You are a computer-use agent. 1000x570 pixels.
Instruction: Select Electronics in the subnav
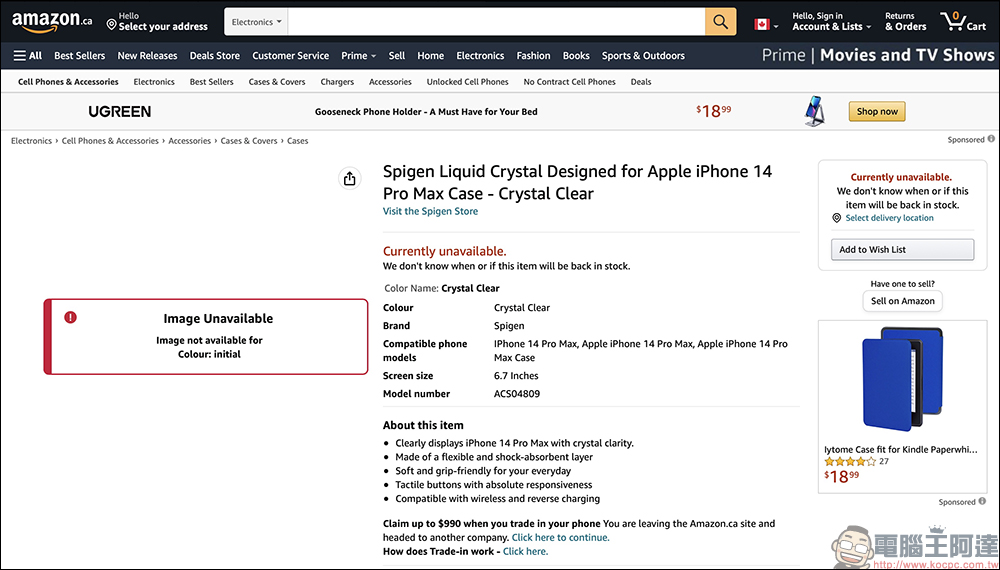coord(154,82)
